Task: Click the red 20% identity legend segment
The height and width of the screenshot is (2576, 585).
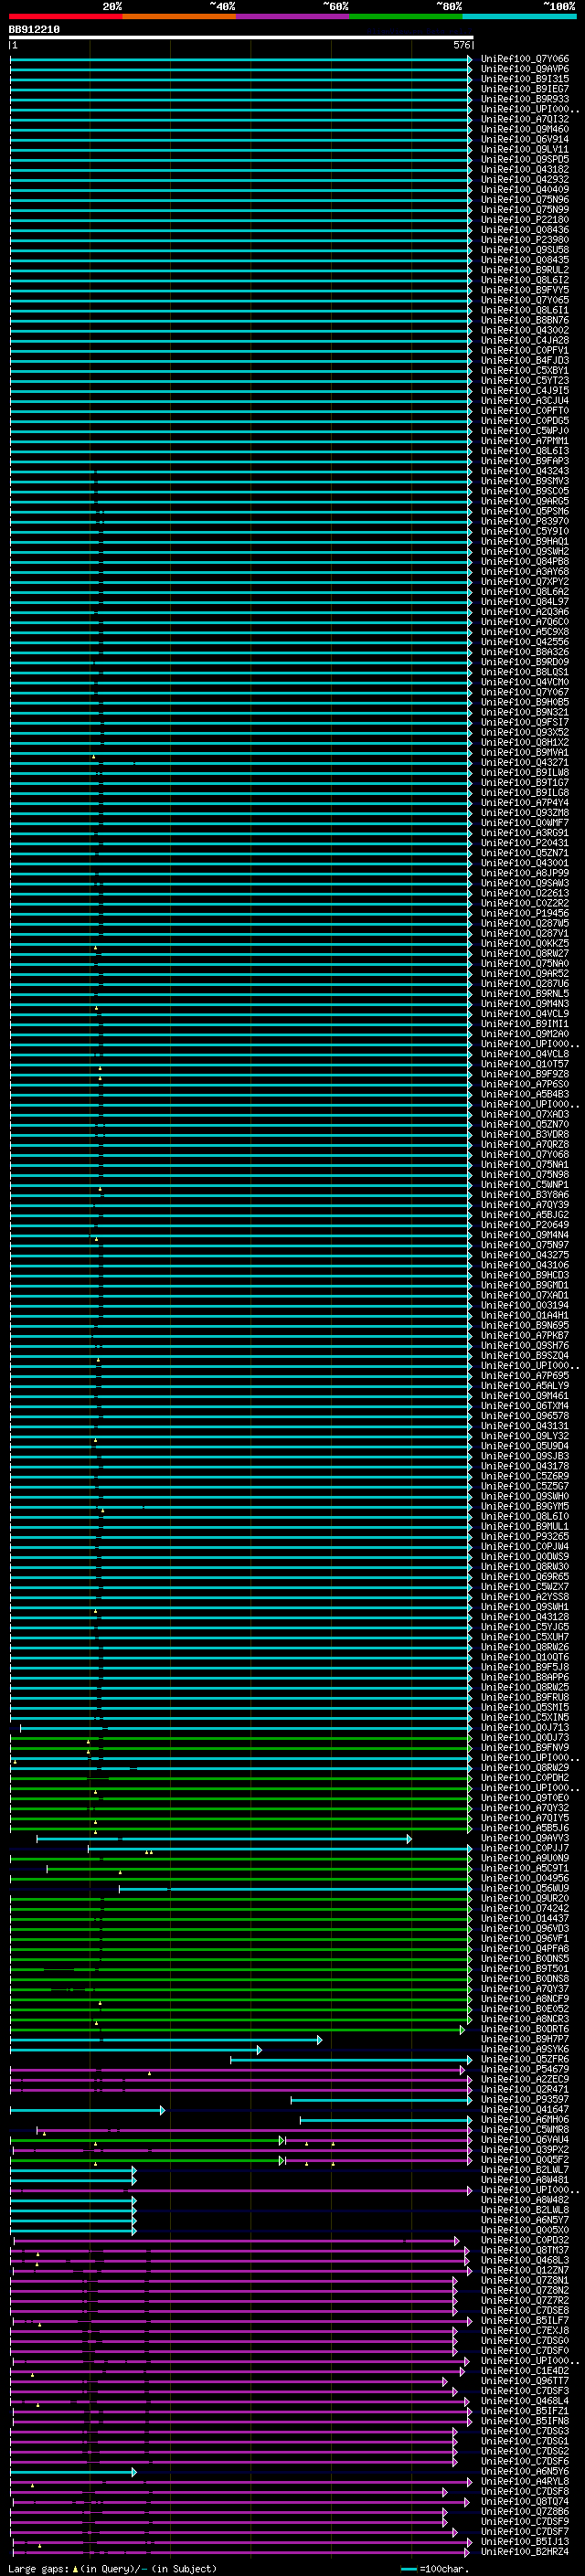Action: coord(65,16)
